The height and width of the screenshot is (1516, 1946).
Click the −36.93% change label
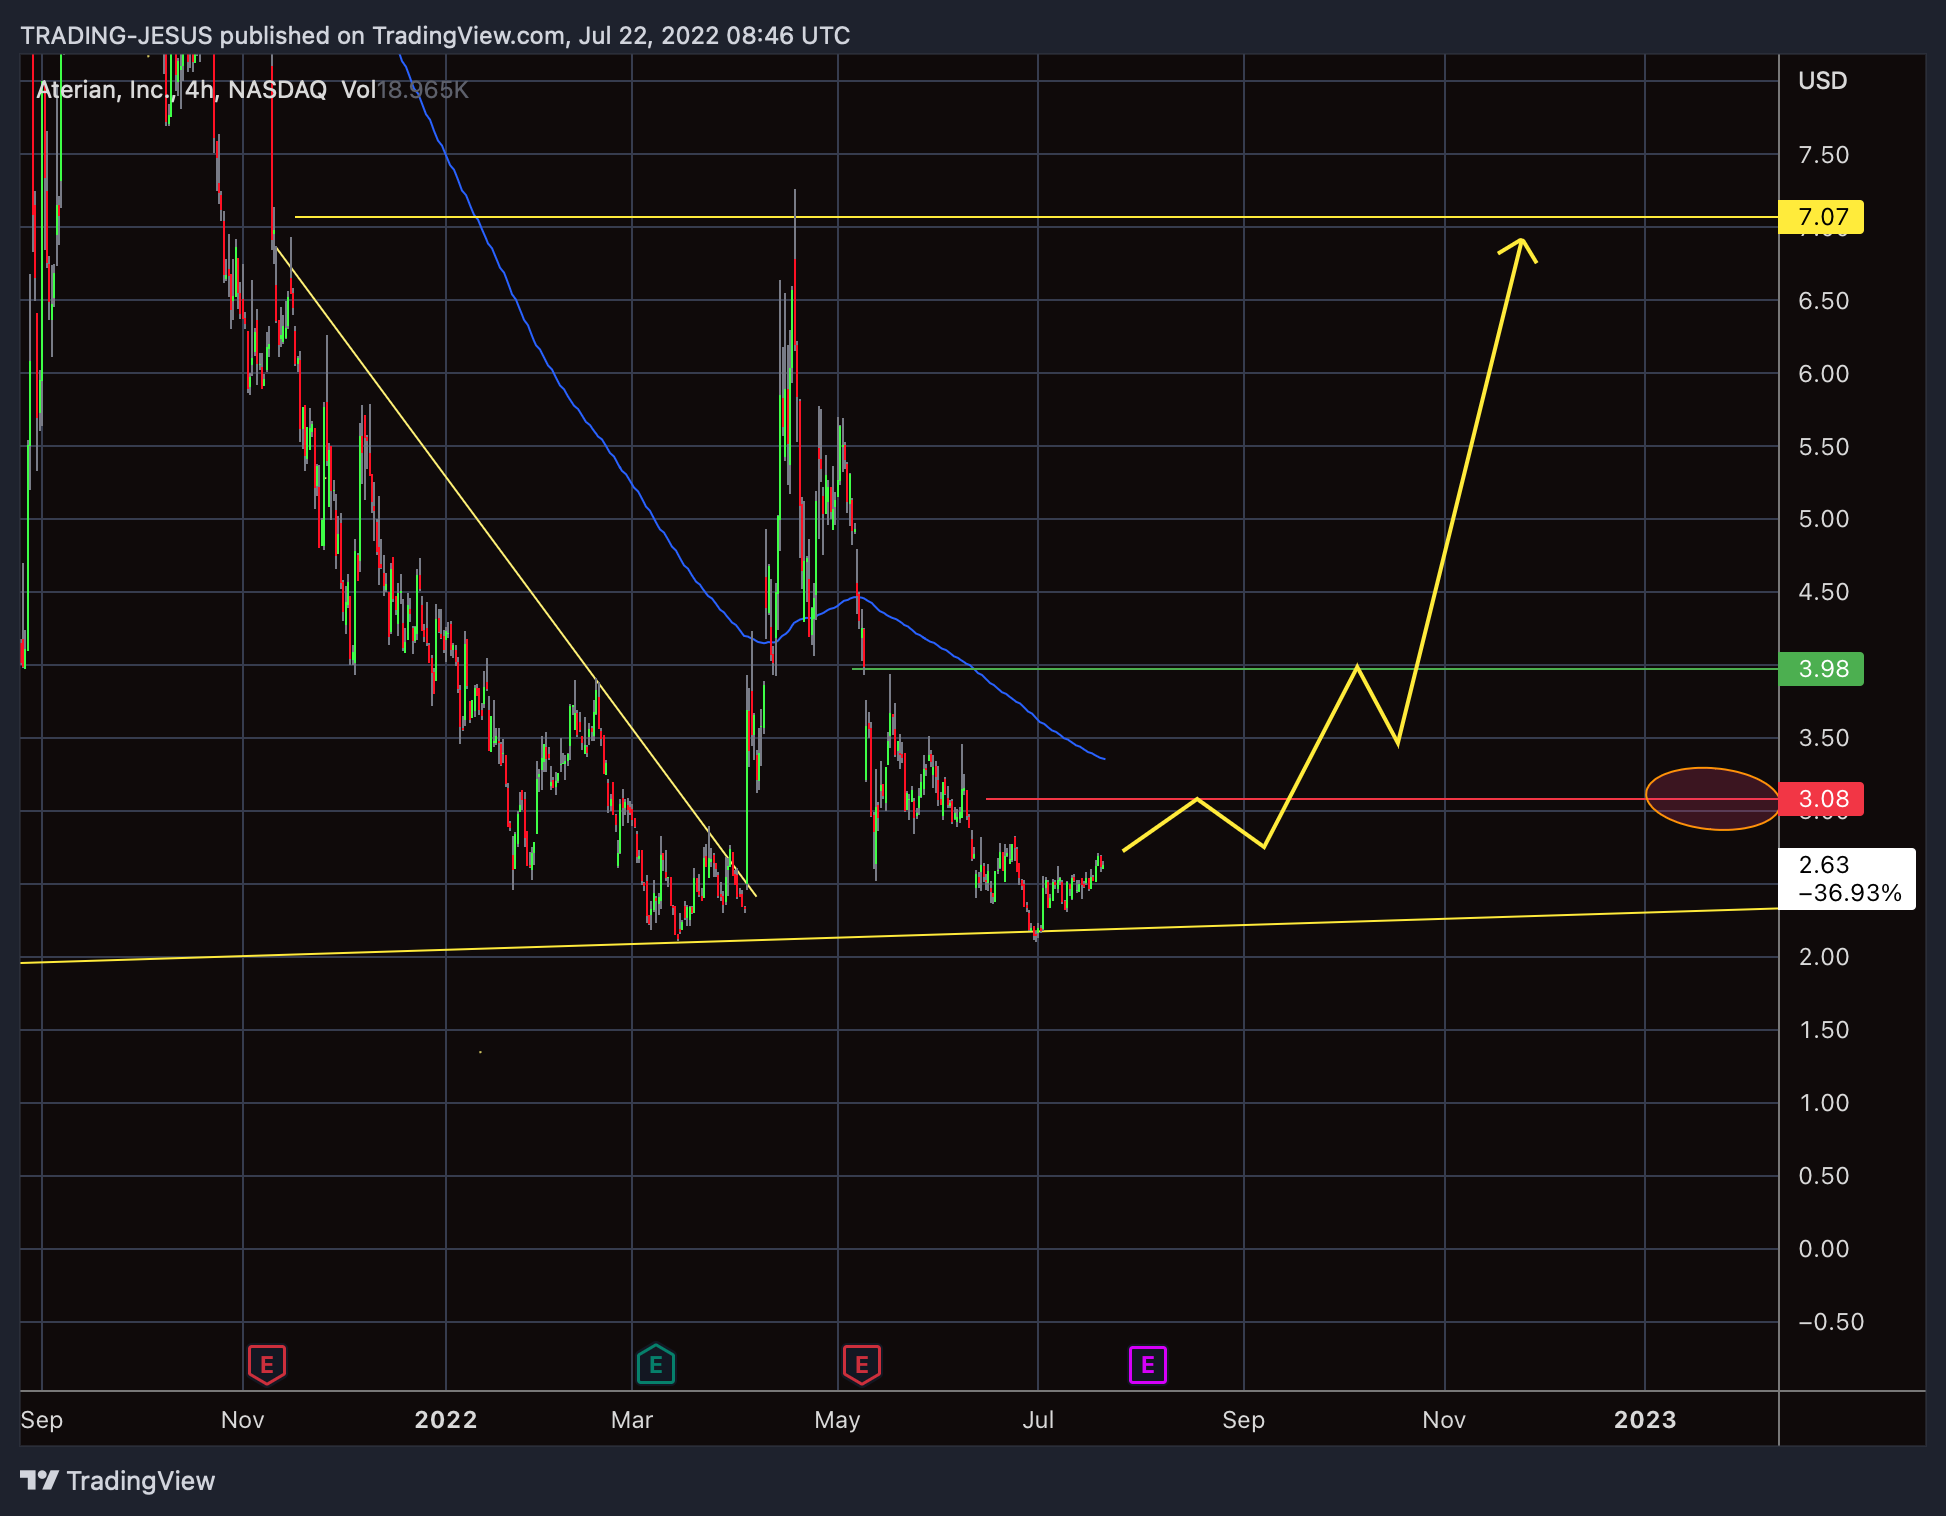pos(1850,893)
